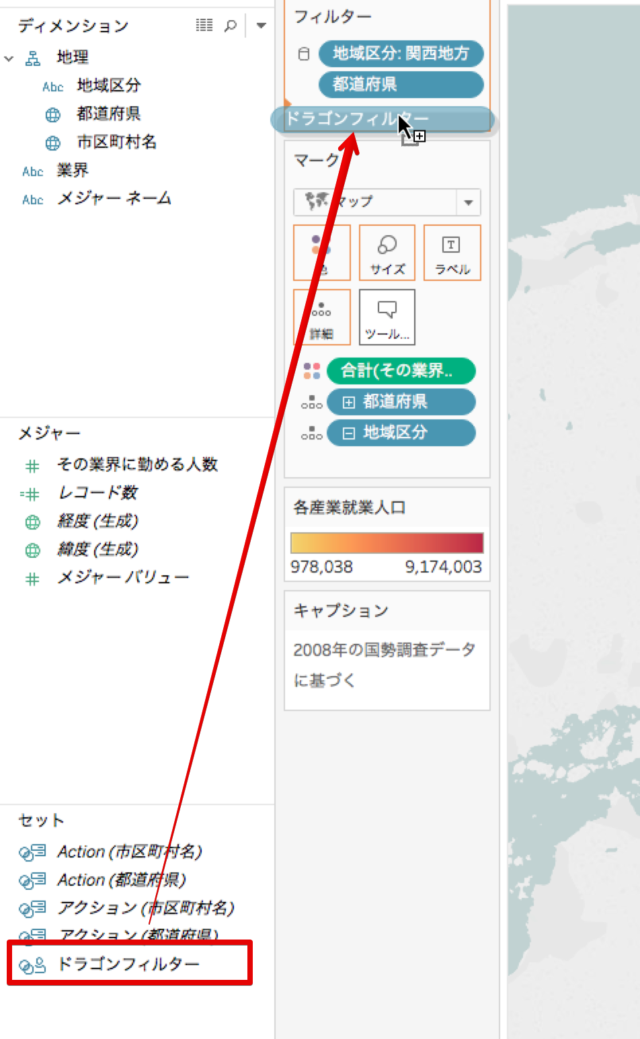Select the レコード数 measure
The image size is (640, 1039).
[97, 492]
